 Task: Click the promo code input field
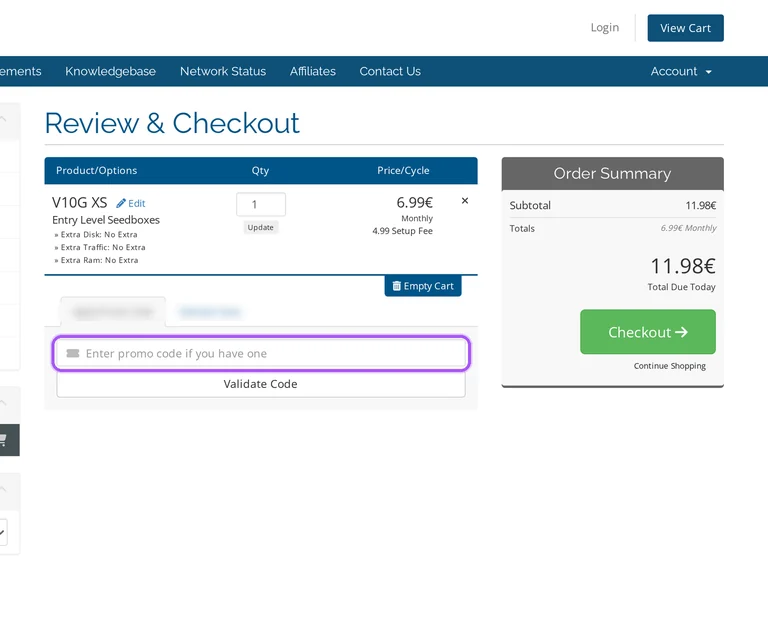click(x=261, y=353)
